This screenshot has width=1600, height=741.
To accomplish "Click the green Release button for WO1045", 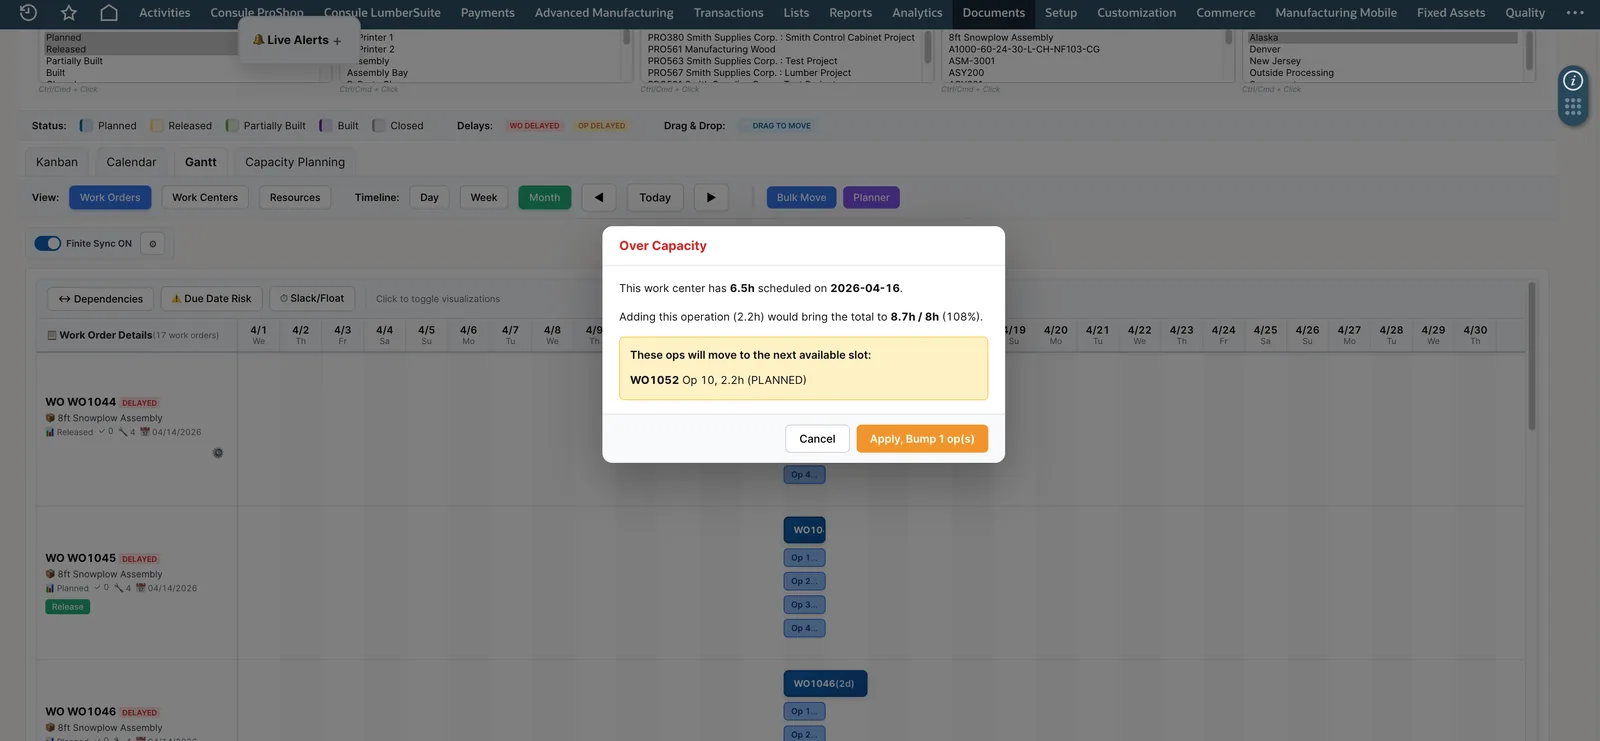I will pos(68,607).
